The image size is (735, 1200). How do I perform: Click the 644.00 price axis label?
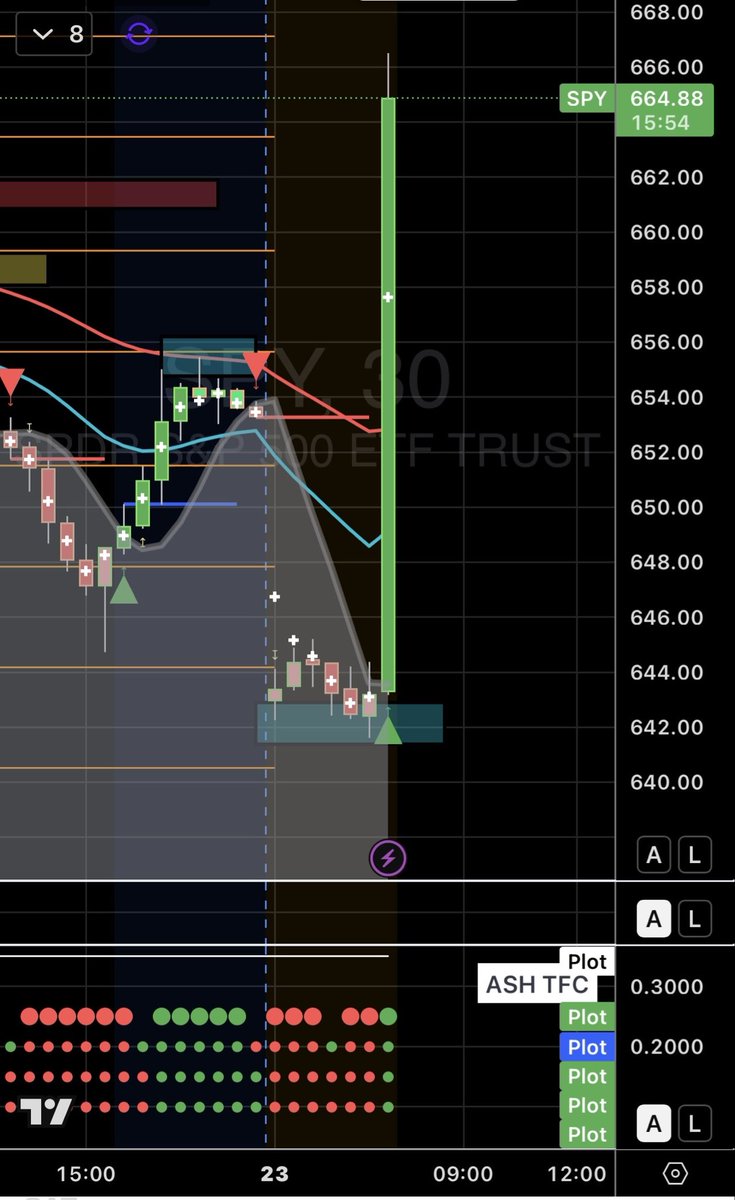(x=666, y=672)
